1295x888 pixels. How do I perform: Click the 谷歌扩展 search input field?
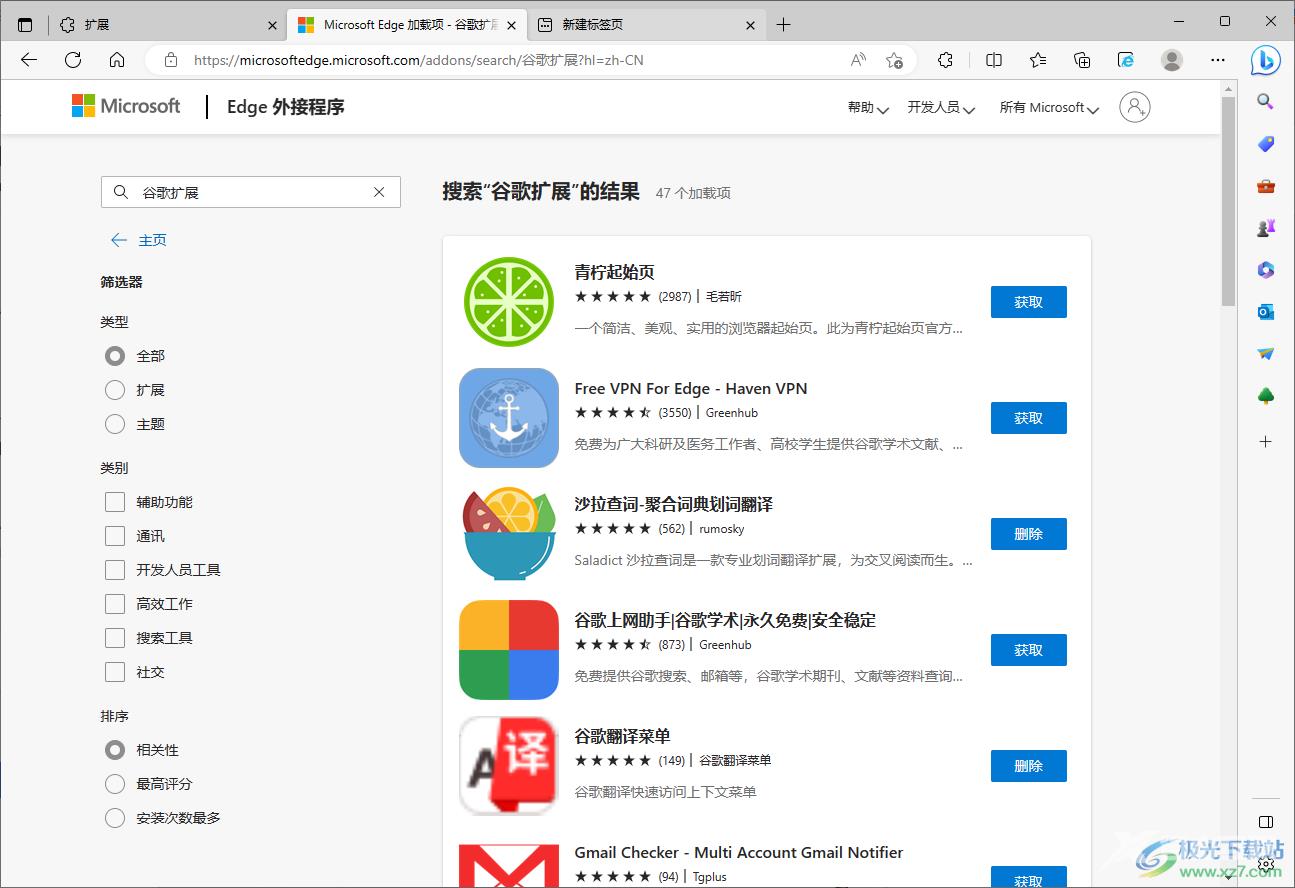pos(250,192)
